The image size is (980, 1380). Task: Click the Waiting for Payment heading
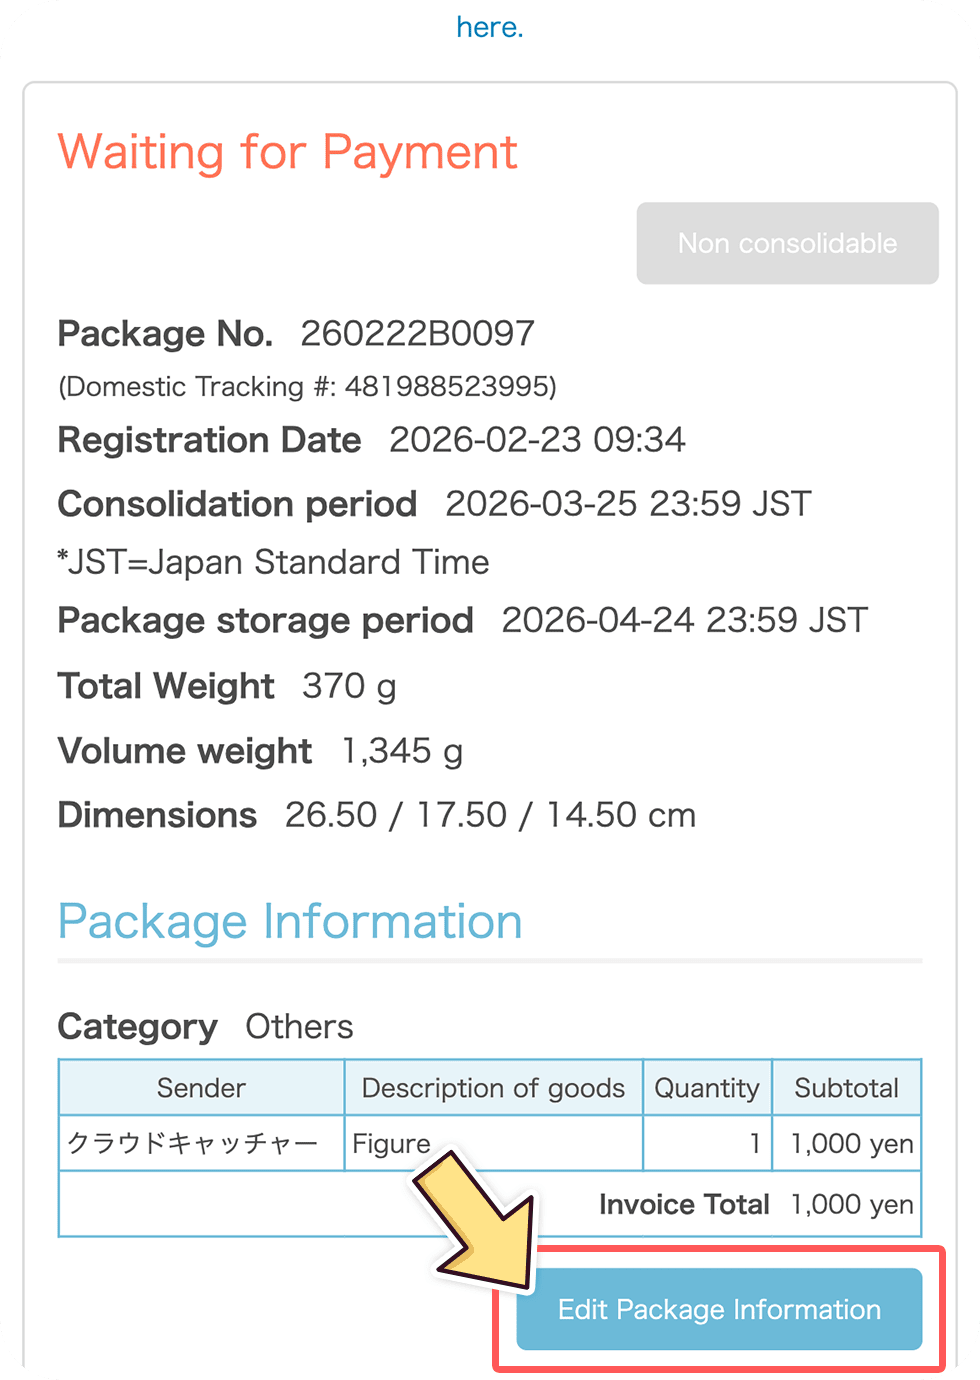click(287, 152)
